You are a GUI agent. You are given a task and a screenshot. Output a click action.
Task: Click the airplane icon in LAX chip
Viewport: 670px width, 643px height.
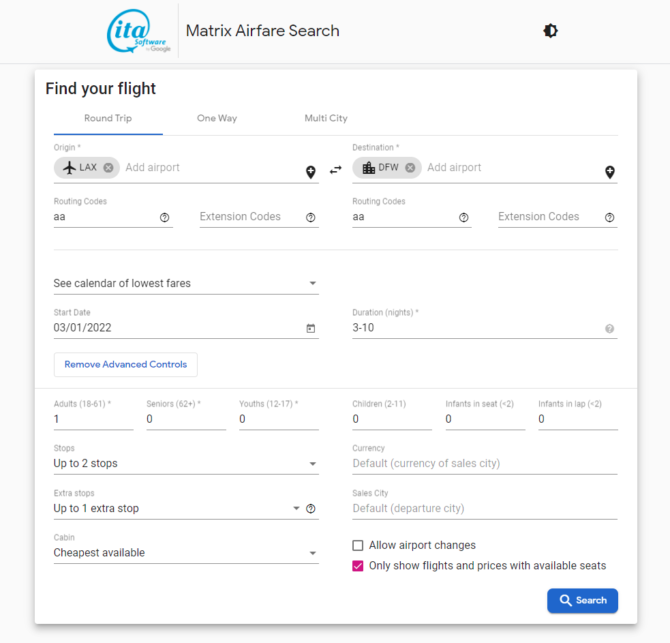click(69, 167)
